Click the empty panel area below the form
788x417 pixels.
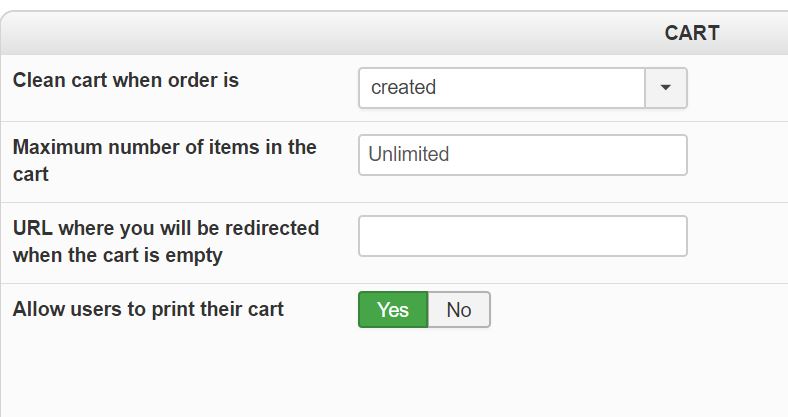click(400, 375)
